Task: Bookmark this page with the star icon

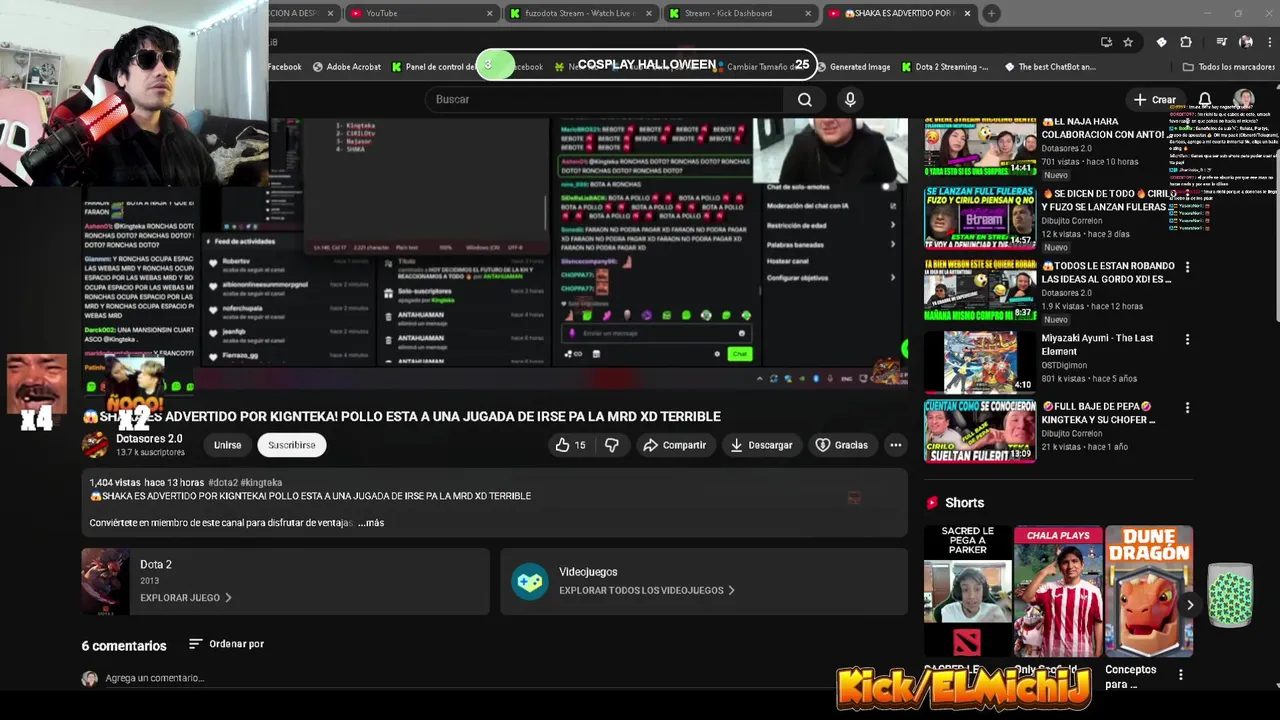Action: (x=1128, y=42)
